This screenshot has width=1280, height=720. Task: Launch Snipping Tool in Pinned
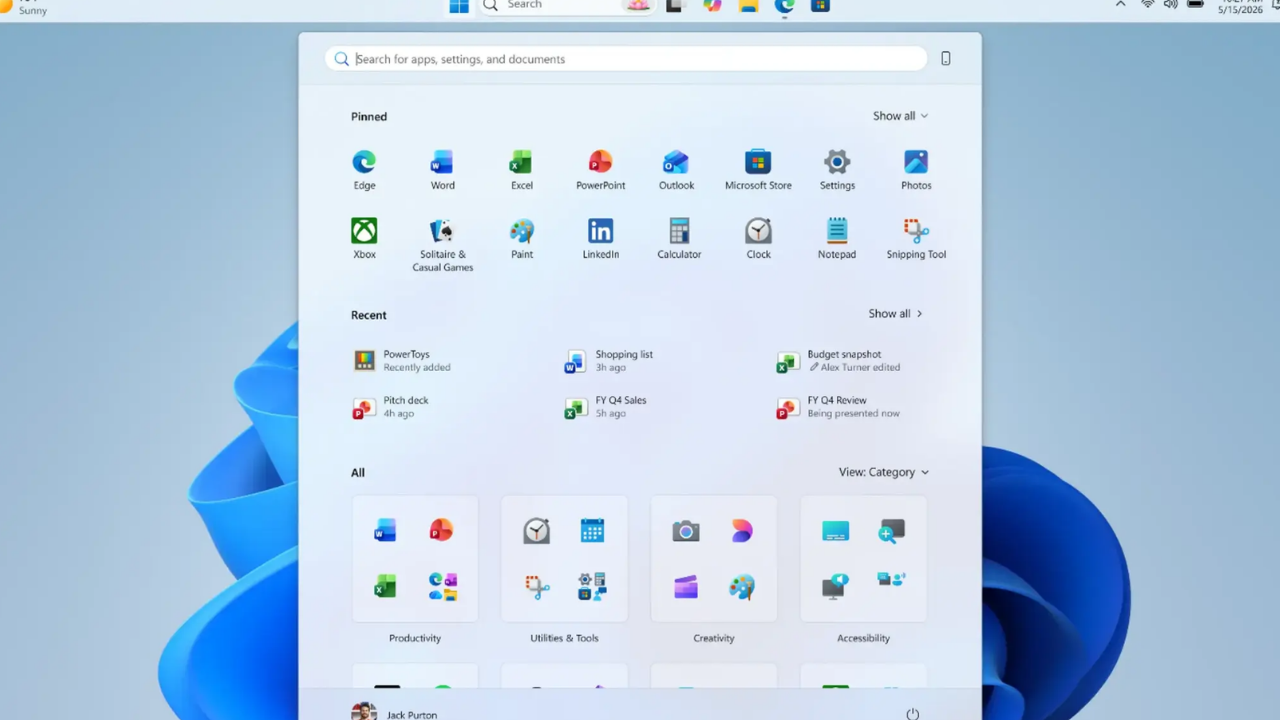916,239
